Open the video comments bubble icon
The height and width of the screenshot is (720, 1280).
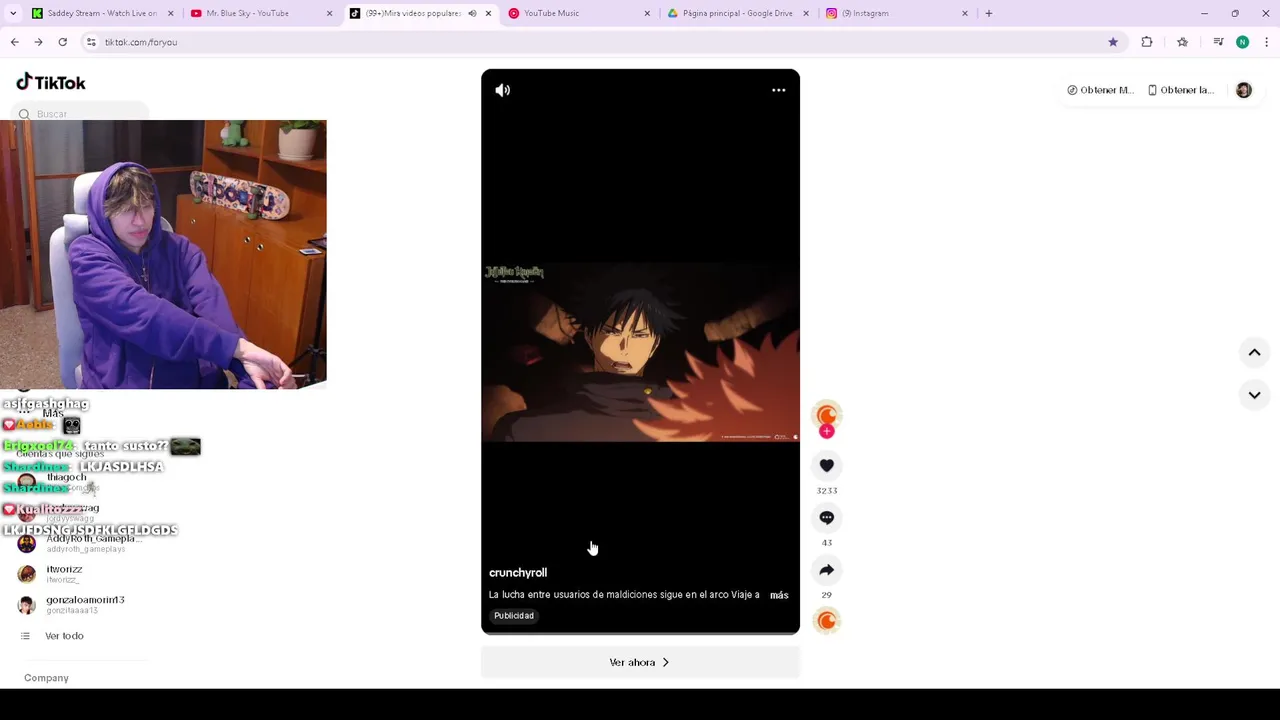[x=827, y=517]
